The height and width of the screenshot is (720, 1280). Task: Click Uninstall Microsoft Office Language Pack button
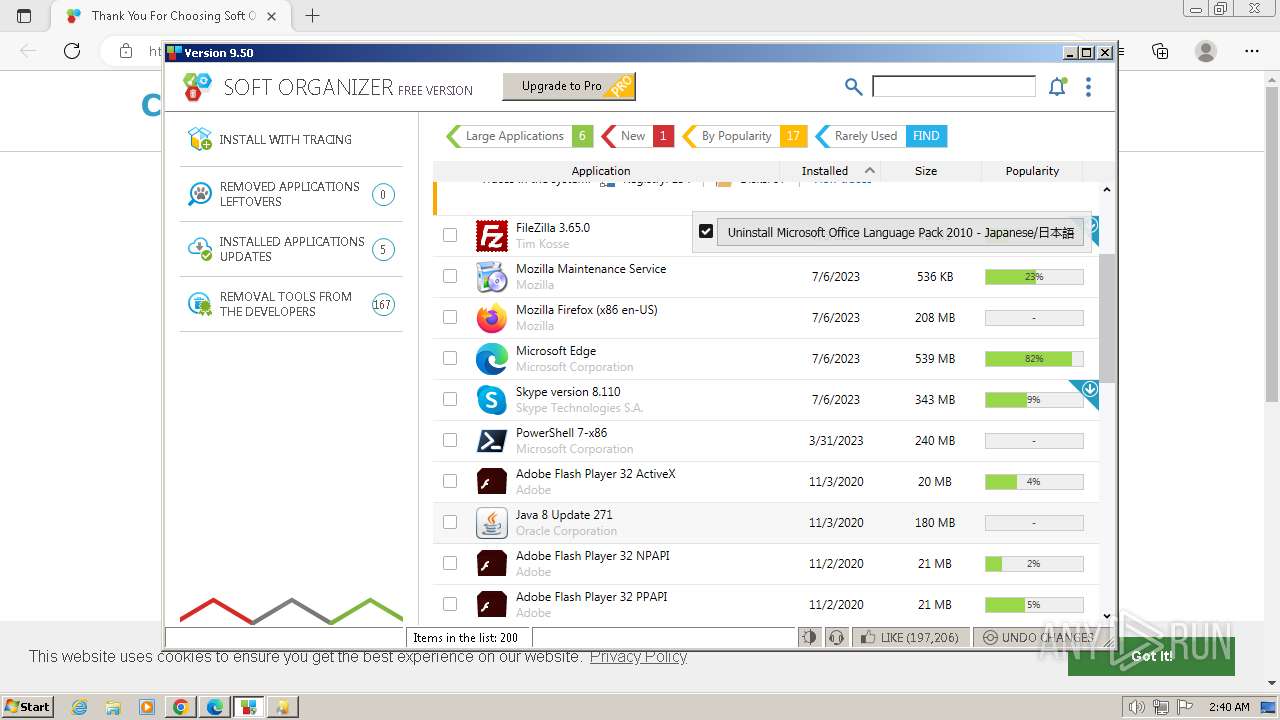(x=900, y=232)
